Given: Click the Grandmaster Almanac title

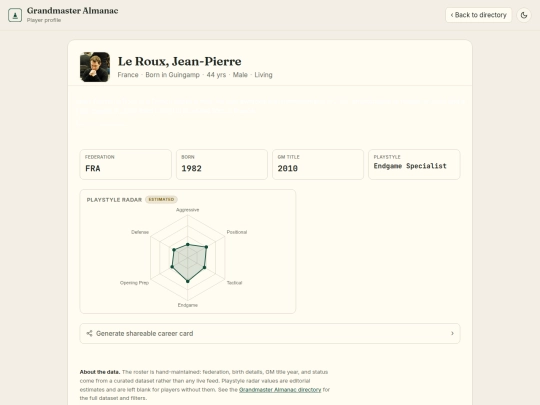Looking at the screenshot, I should [73, 11].
